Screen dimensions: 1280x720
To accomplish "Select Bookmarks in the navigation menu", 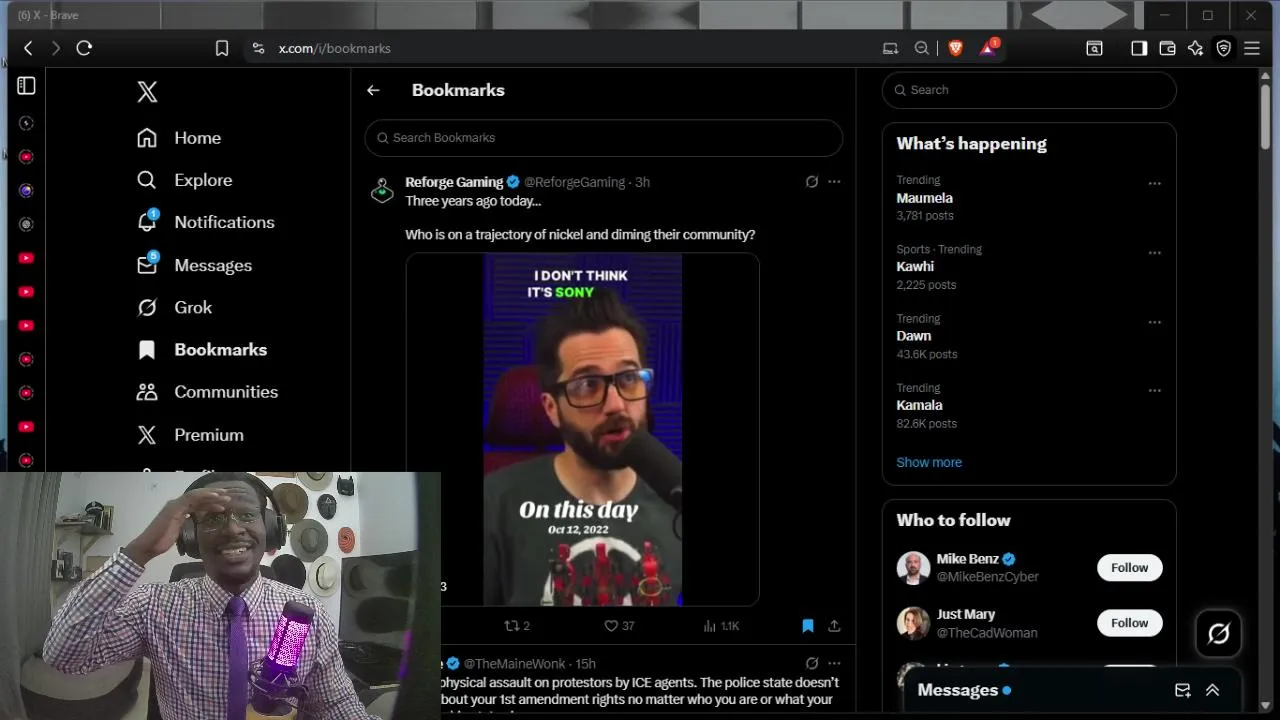I will (202, 349).
